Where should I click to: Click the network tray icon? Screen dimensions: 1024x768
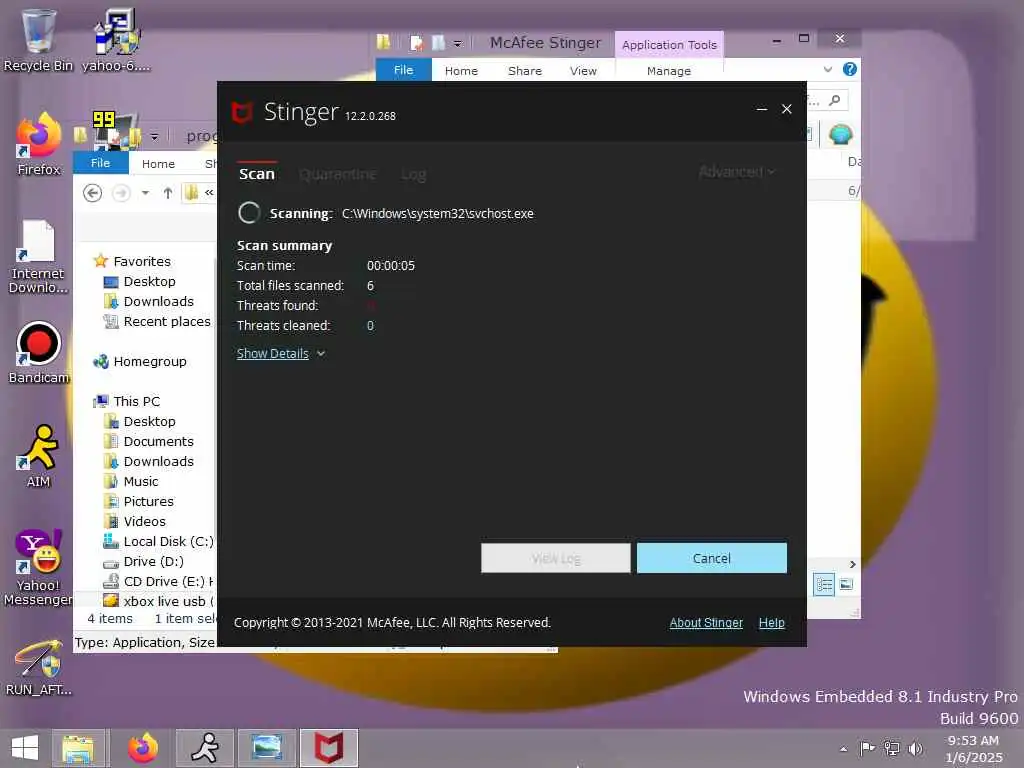tap(891, 748)
